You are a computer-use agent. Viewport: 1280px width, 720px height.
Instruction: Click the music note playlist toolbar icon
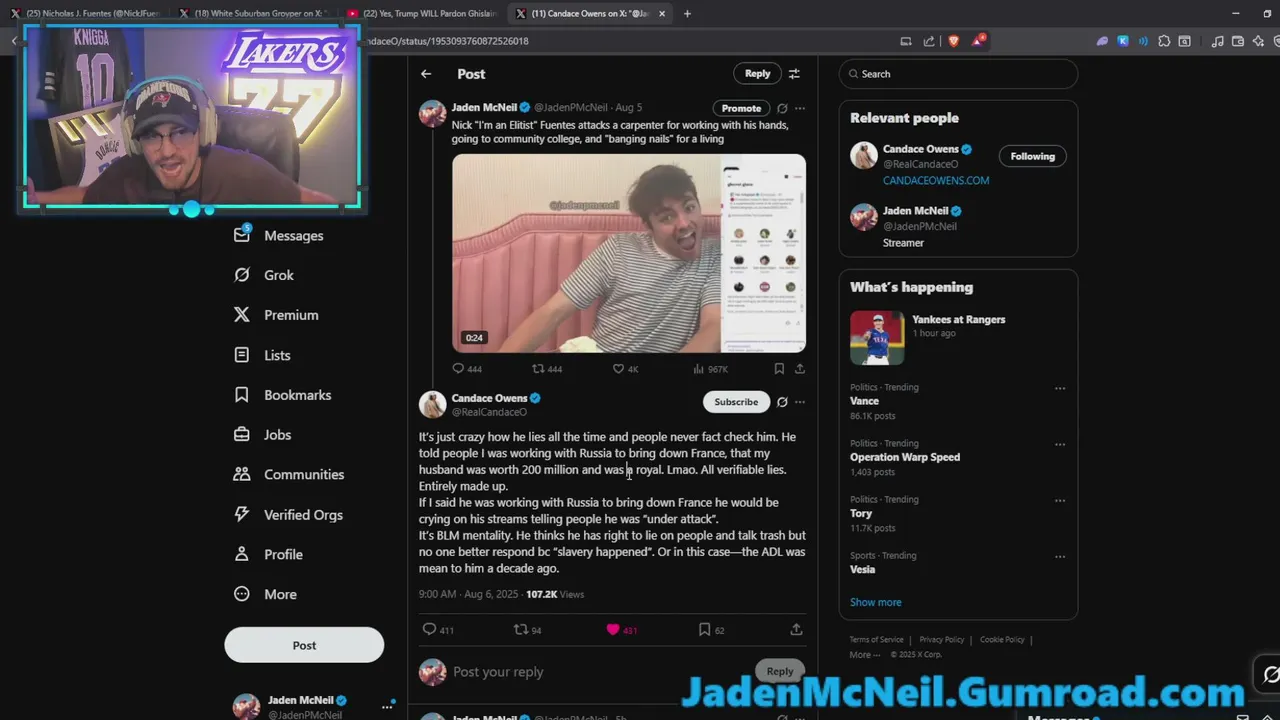1217,41
